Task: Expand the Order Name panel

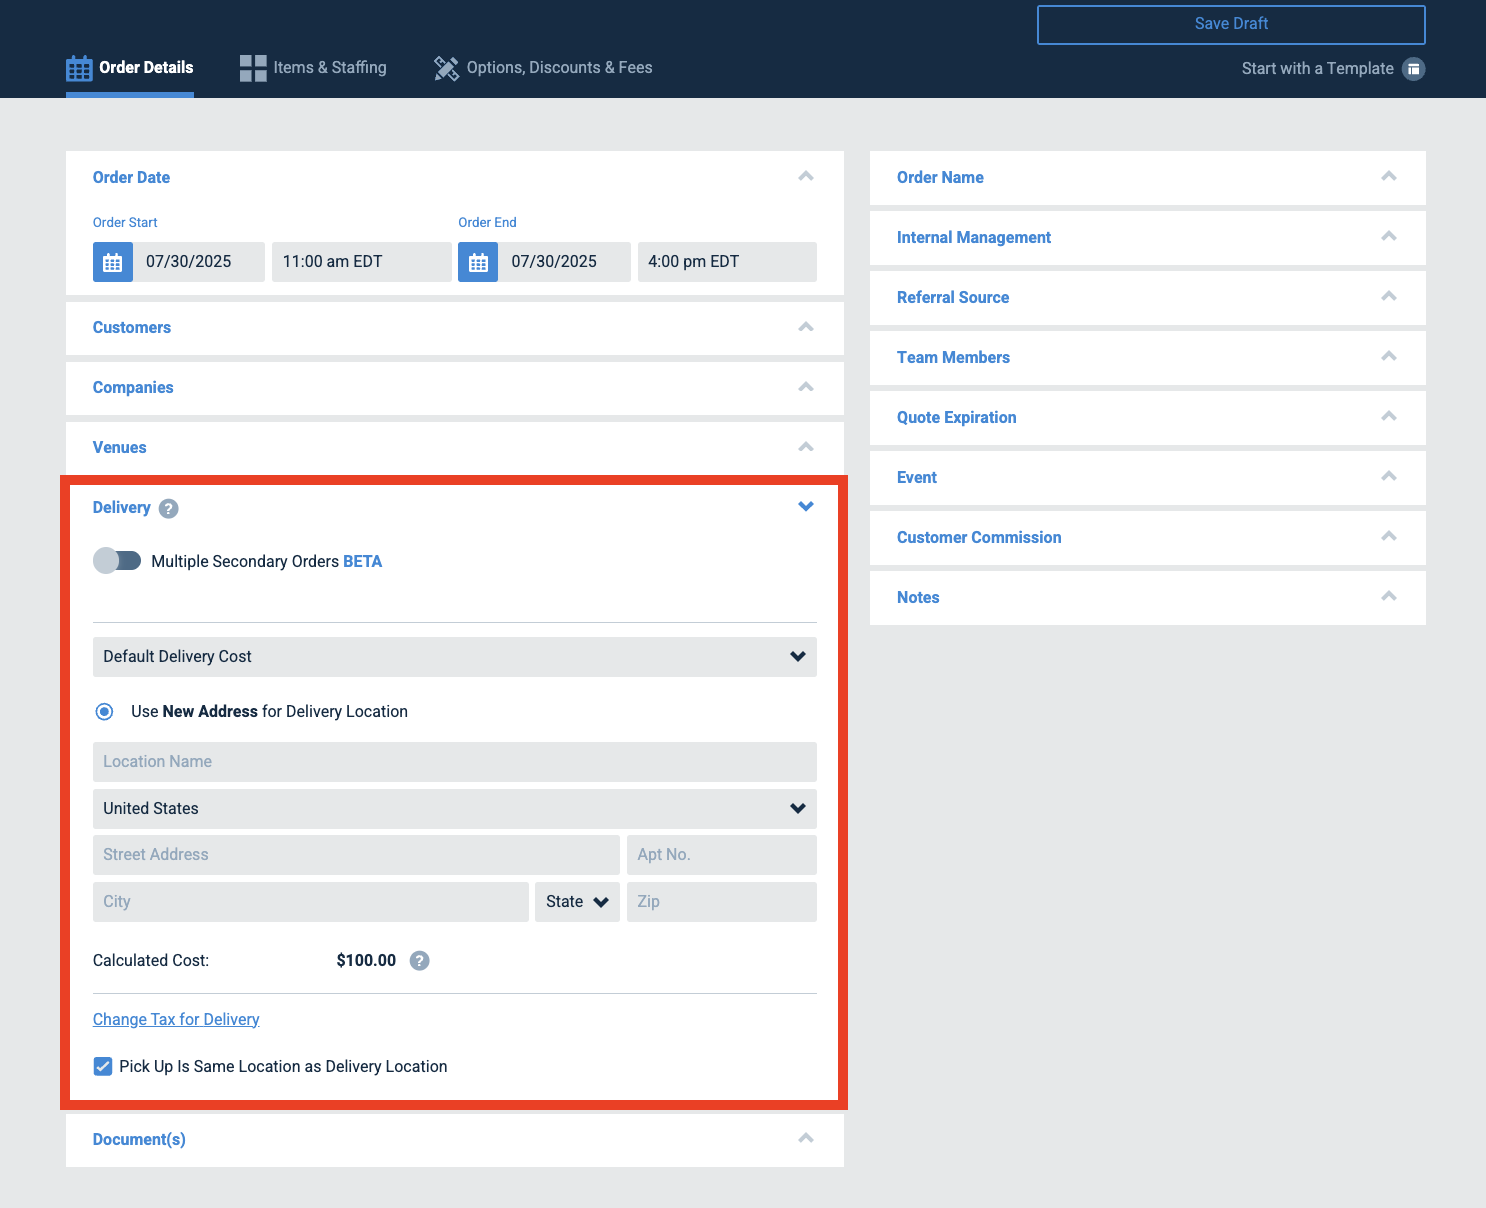Action: [1148, 178]
